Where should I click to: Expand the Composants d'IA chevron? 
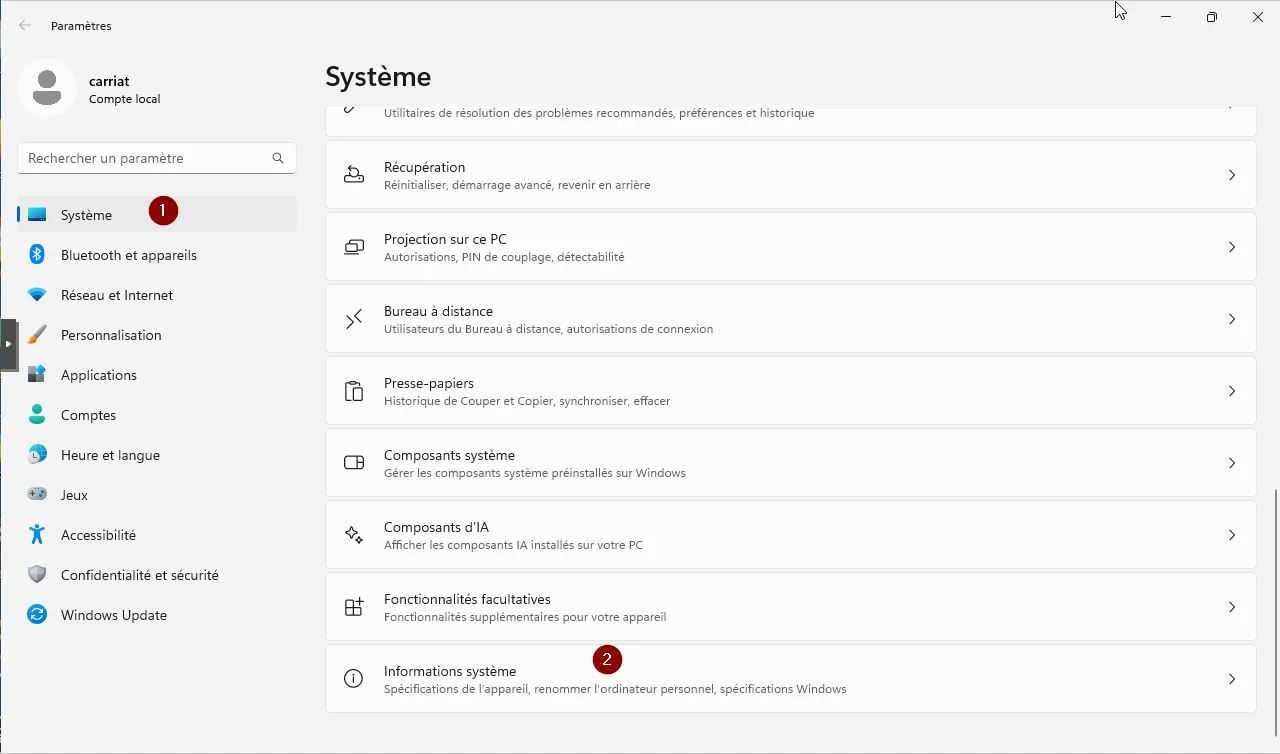pos(1232,535)
